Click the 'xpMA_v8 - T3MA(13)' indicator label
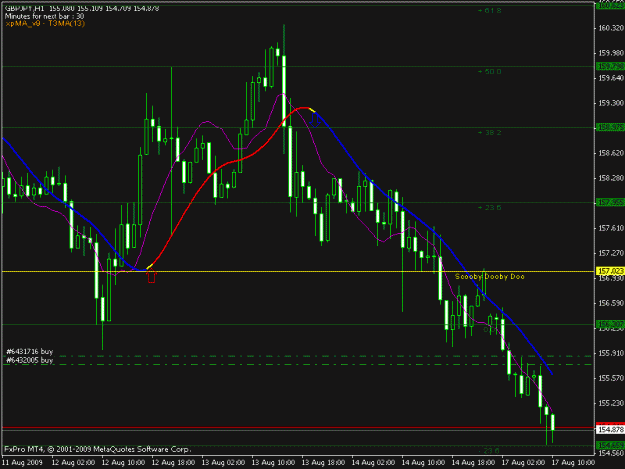The width and height of the screenshot is (625, 469). [x=45, y=24]
